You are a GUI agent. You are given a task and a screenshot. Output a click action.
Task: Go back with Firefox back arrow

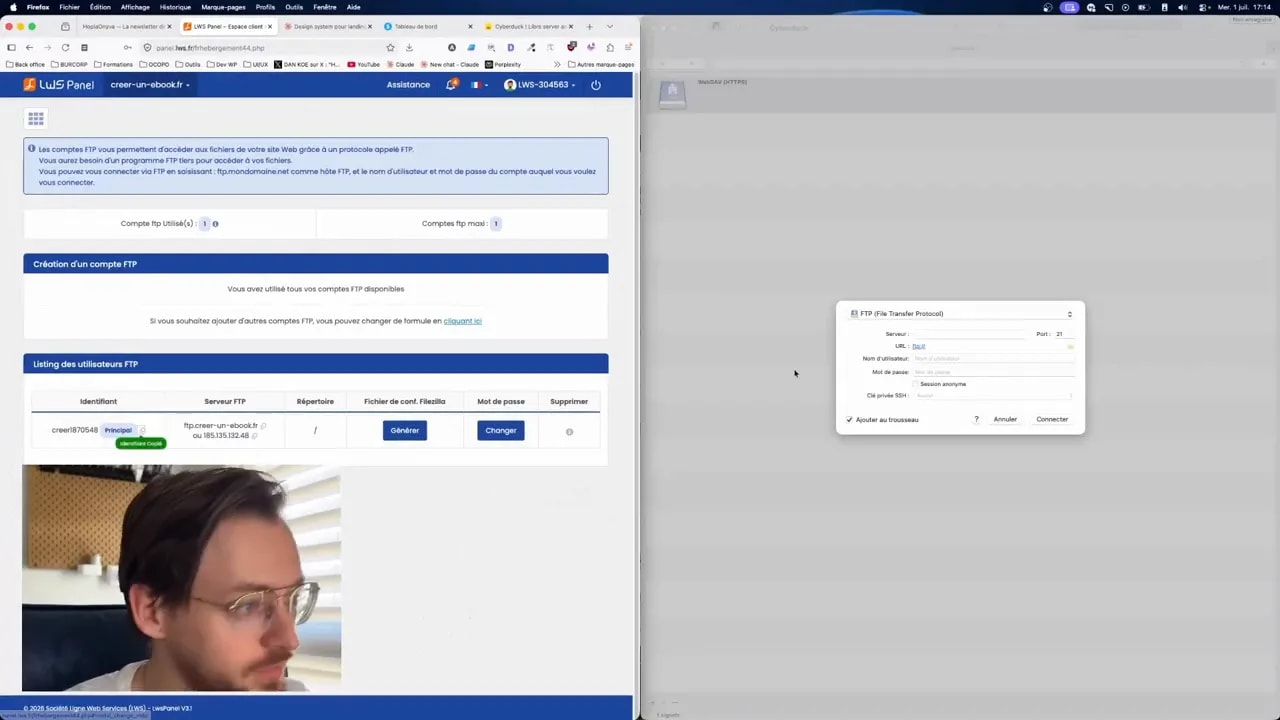(x=29, y=47)
